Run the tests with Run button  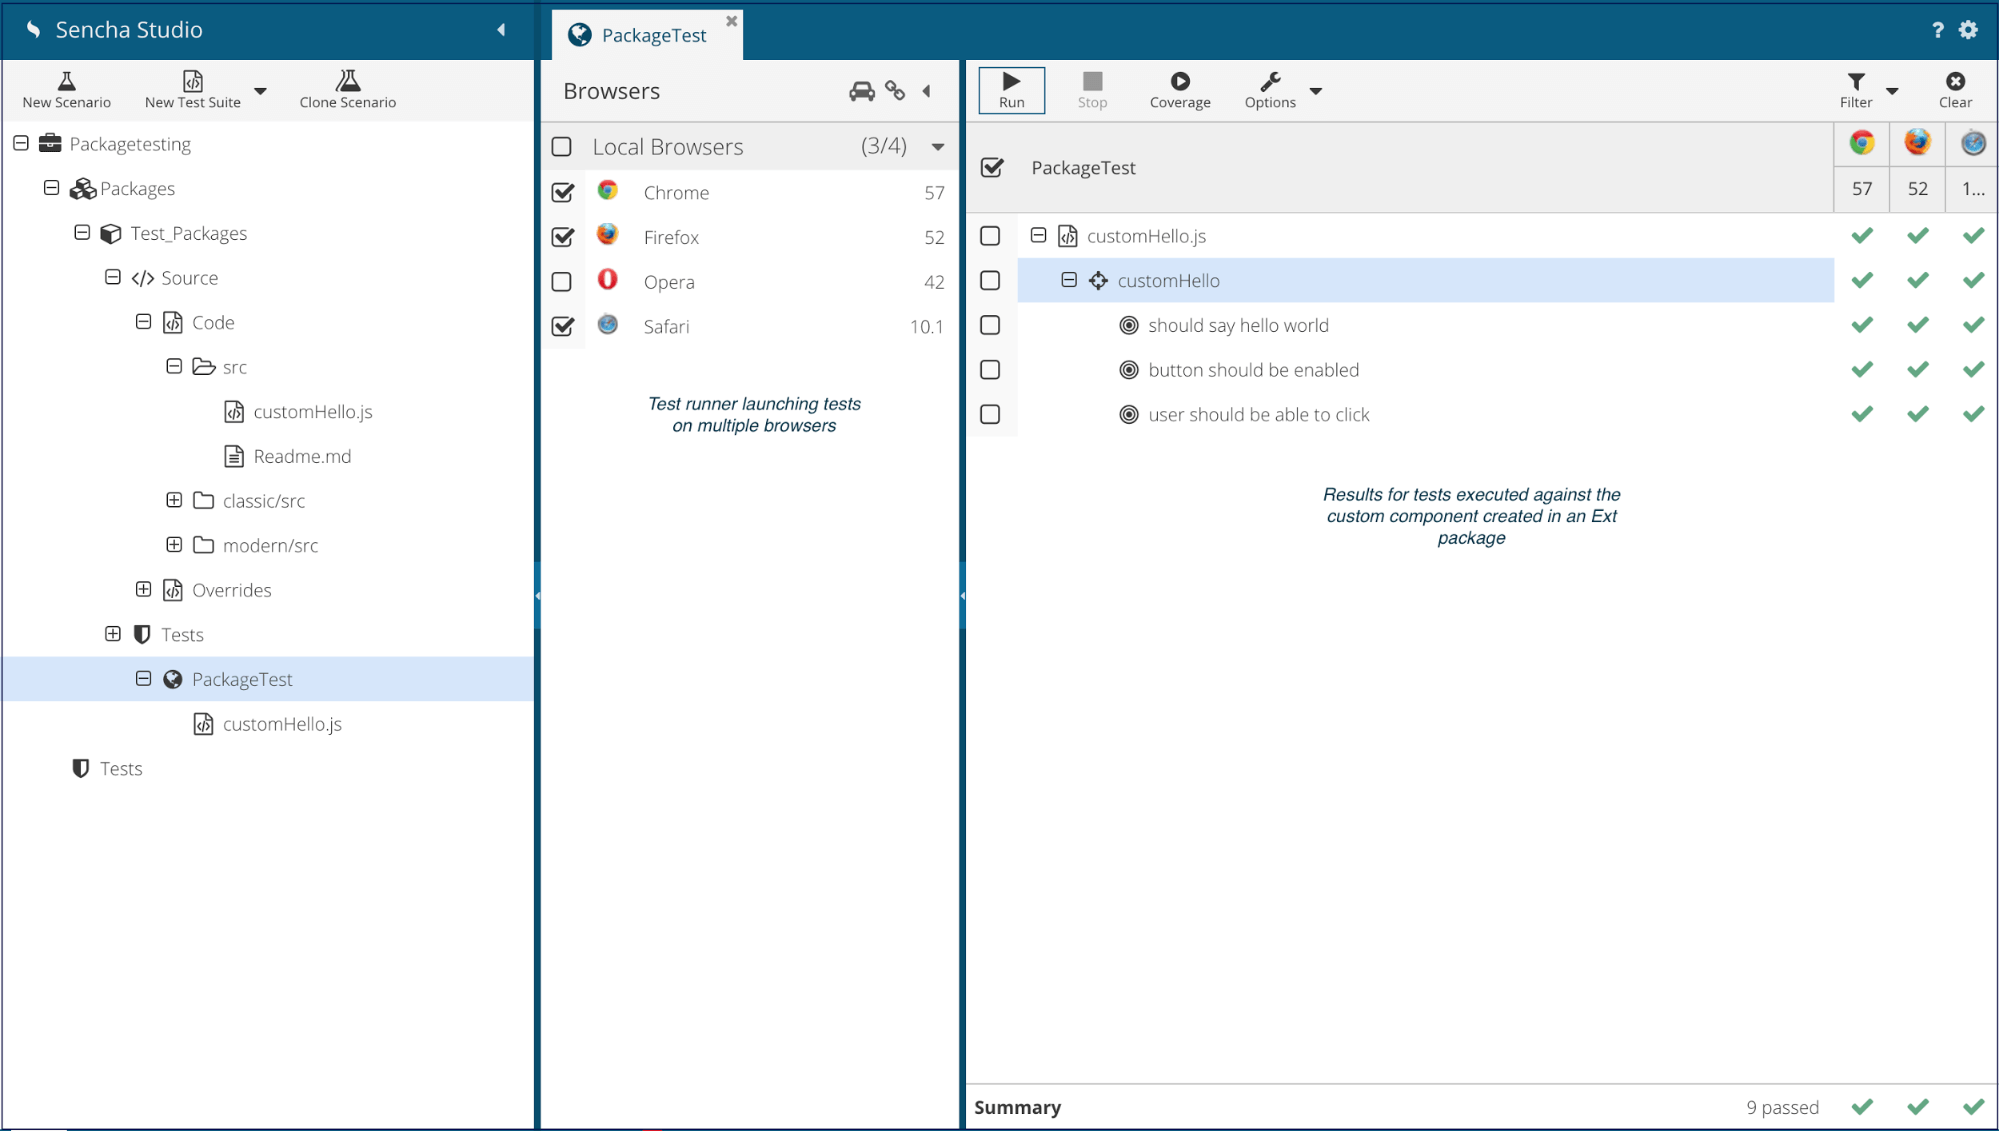[x=1012, y=90]
